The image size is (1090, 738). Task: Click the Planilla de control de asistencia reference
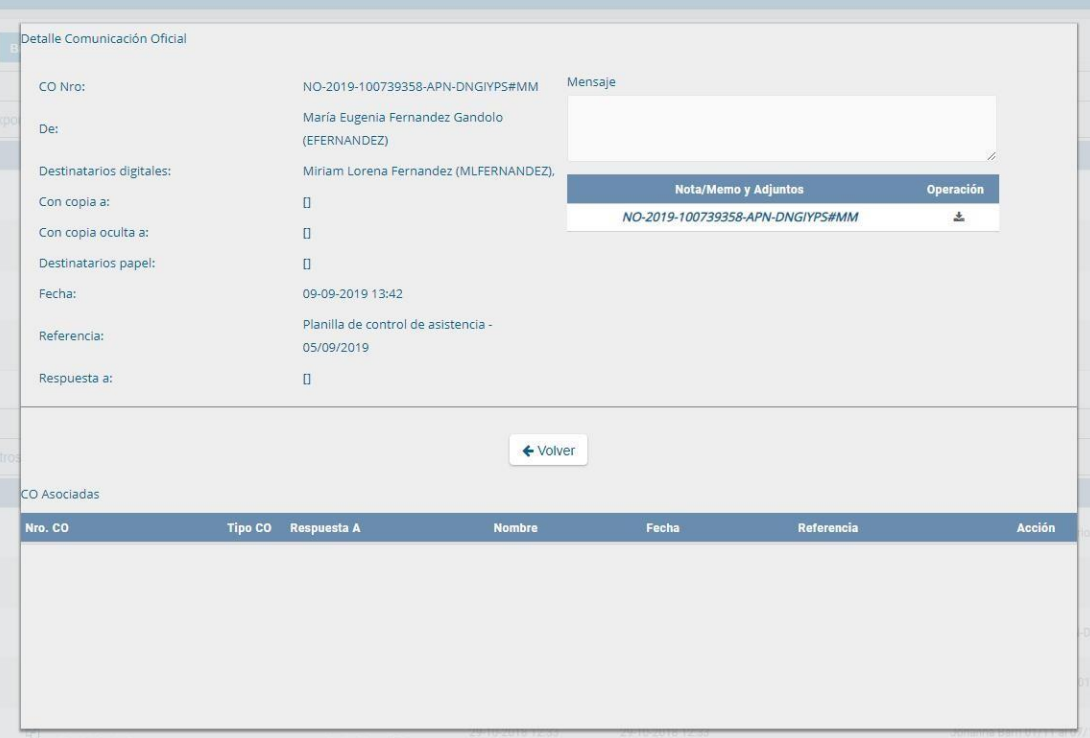(397, 337)
